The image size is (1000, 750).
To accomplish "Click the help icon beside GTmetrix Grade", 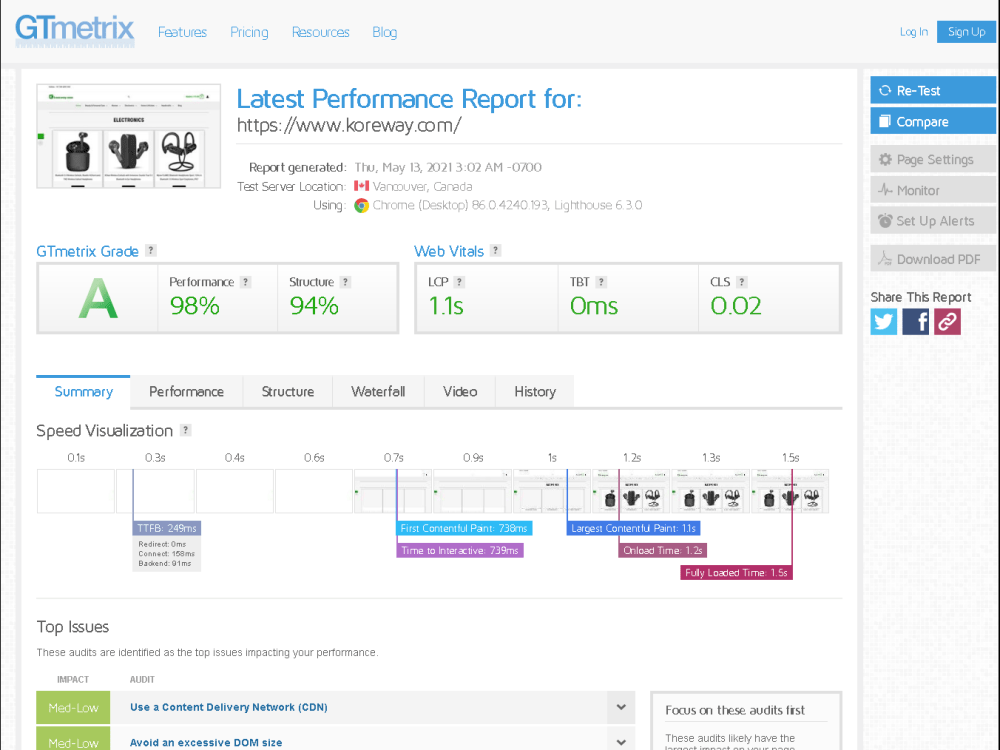I will 151,251.
